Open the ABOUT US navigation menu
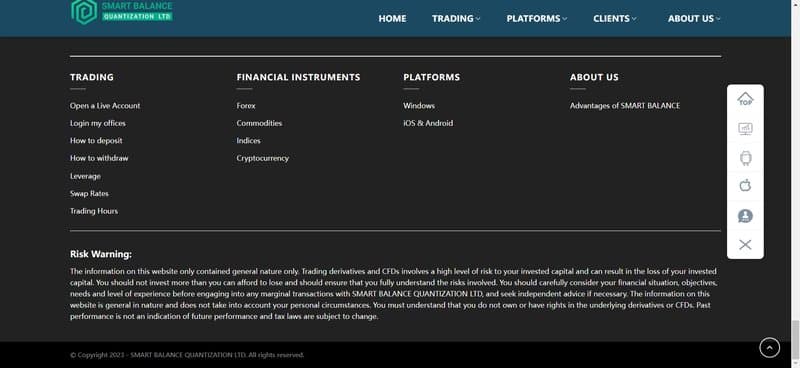Image resolution: width=800 pixels, height=368 pixels. point(694,18)
